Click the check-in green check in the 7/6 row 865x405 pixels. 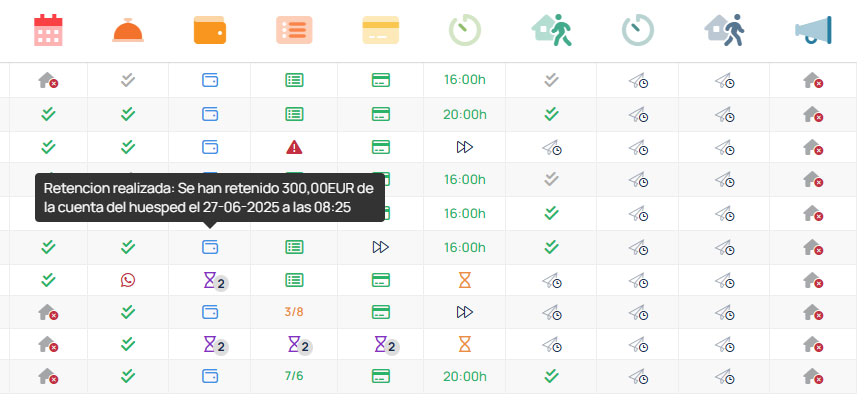coord(552,376)
